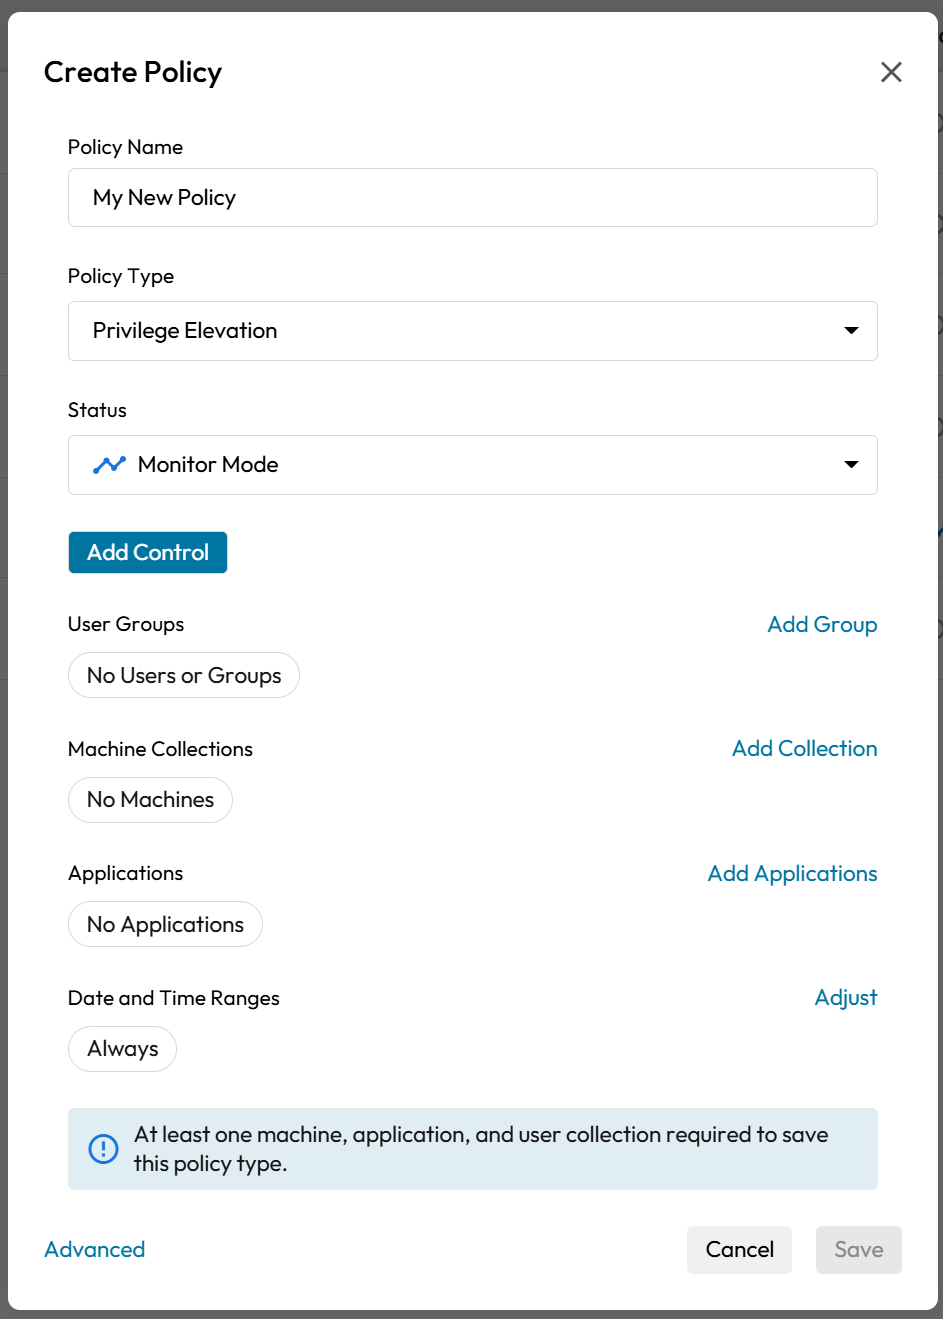Cancel the policy creation

pos(739,1250)
